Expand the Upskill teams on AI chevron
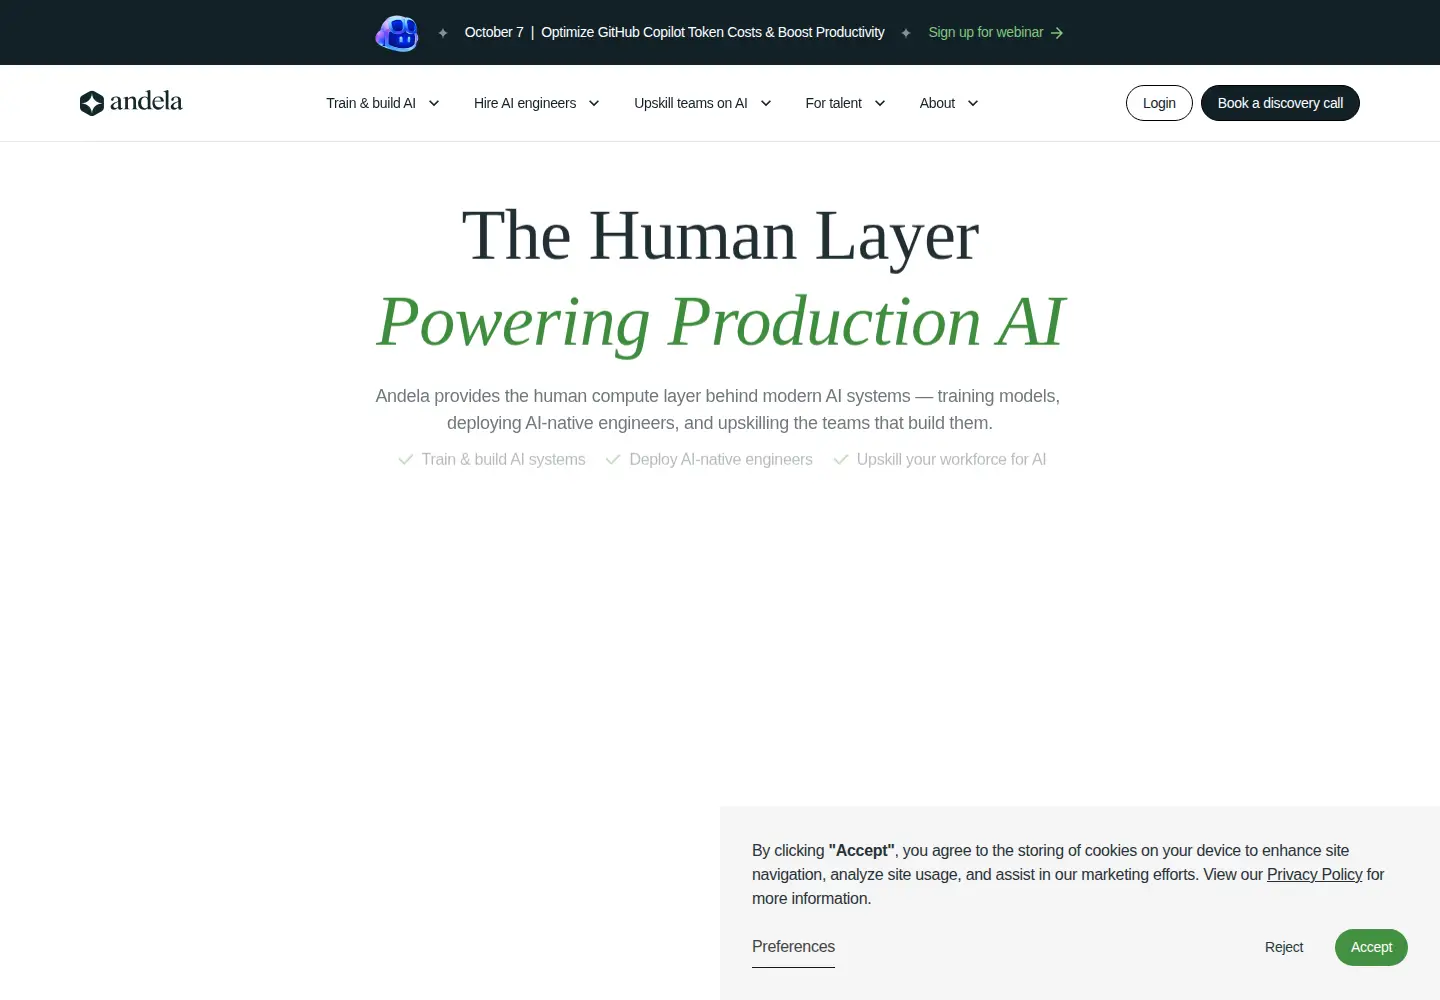Screen dimensions: 1440x1000 point(766,103)
